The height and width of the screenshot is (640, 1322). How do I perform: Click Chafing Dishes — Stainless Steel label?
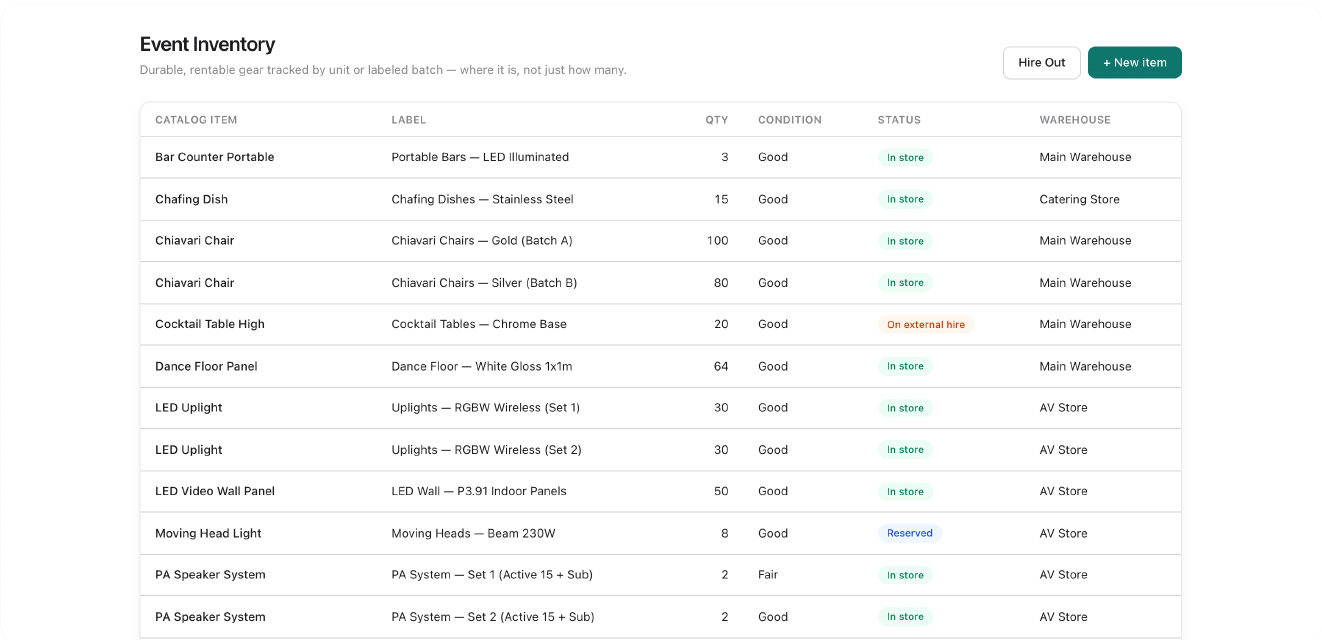pos(483,199)
